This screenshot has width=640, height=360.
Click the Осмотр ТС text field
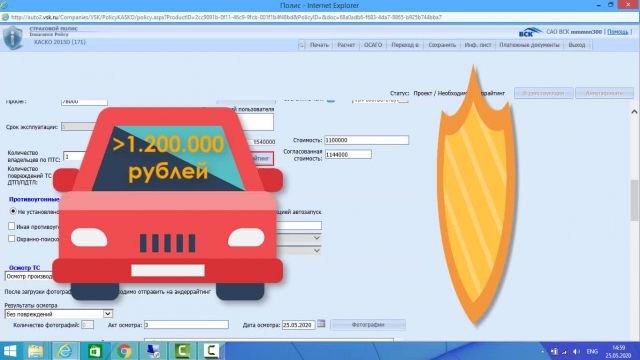[29, 276]
